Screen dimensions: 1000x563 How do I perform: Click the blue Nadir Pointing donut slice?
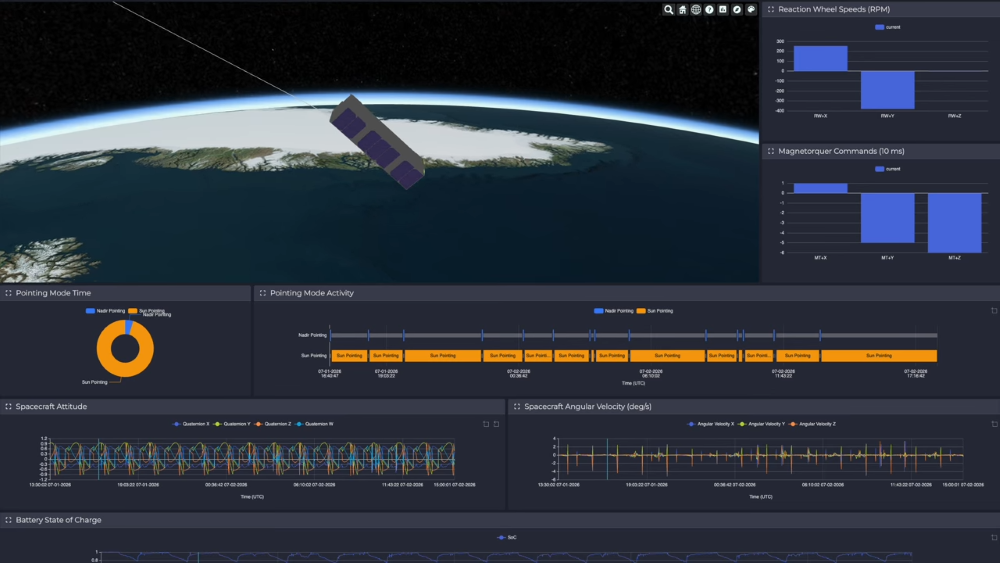[129, 327]
